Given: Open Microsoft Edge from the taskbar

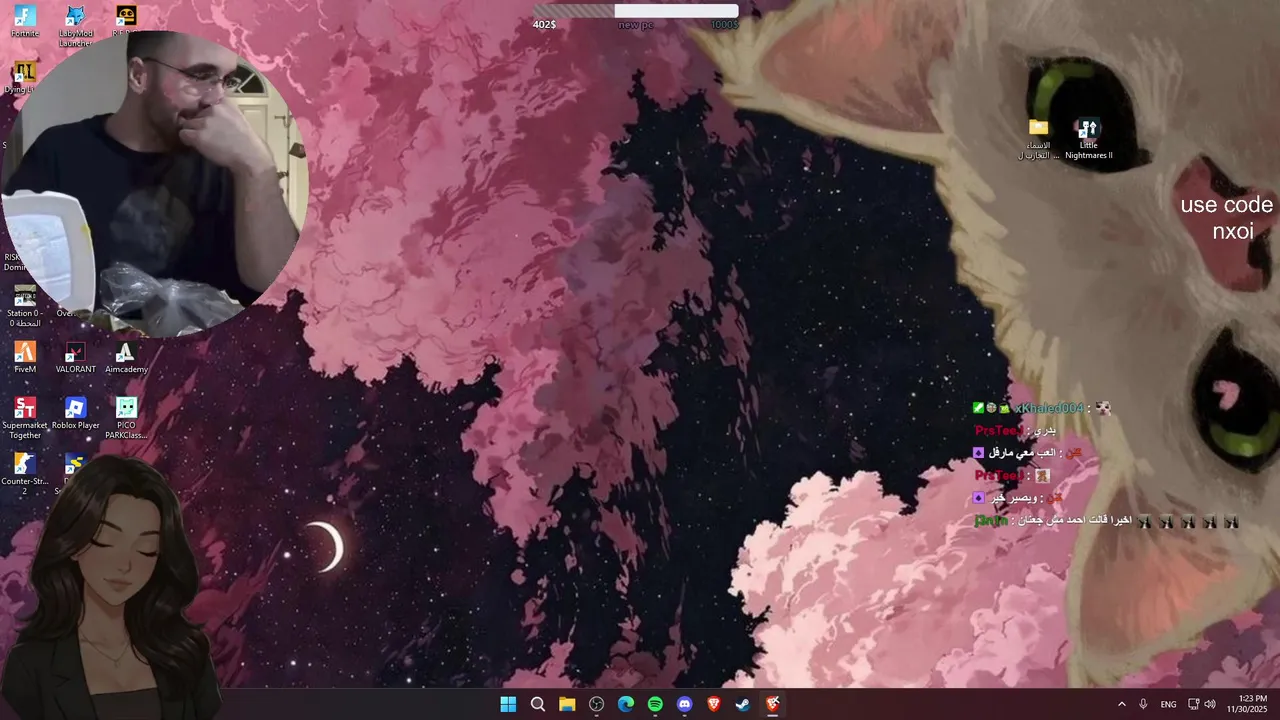Looking at the screenshot, I should 626,704.
